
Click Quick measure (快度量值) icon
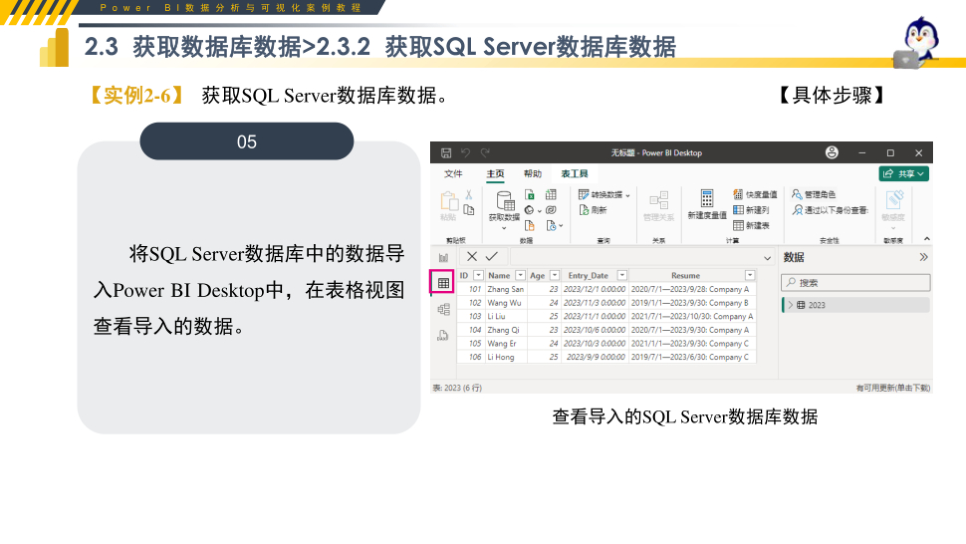click(x=737, y=195)
